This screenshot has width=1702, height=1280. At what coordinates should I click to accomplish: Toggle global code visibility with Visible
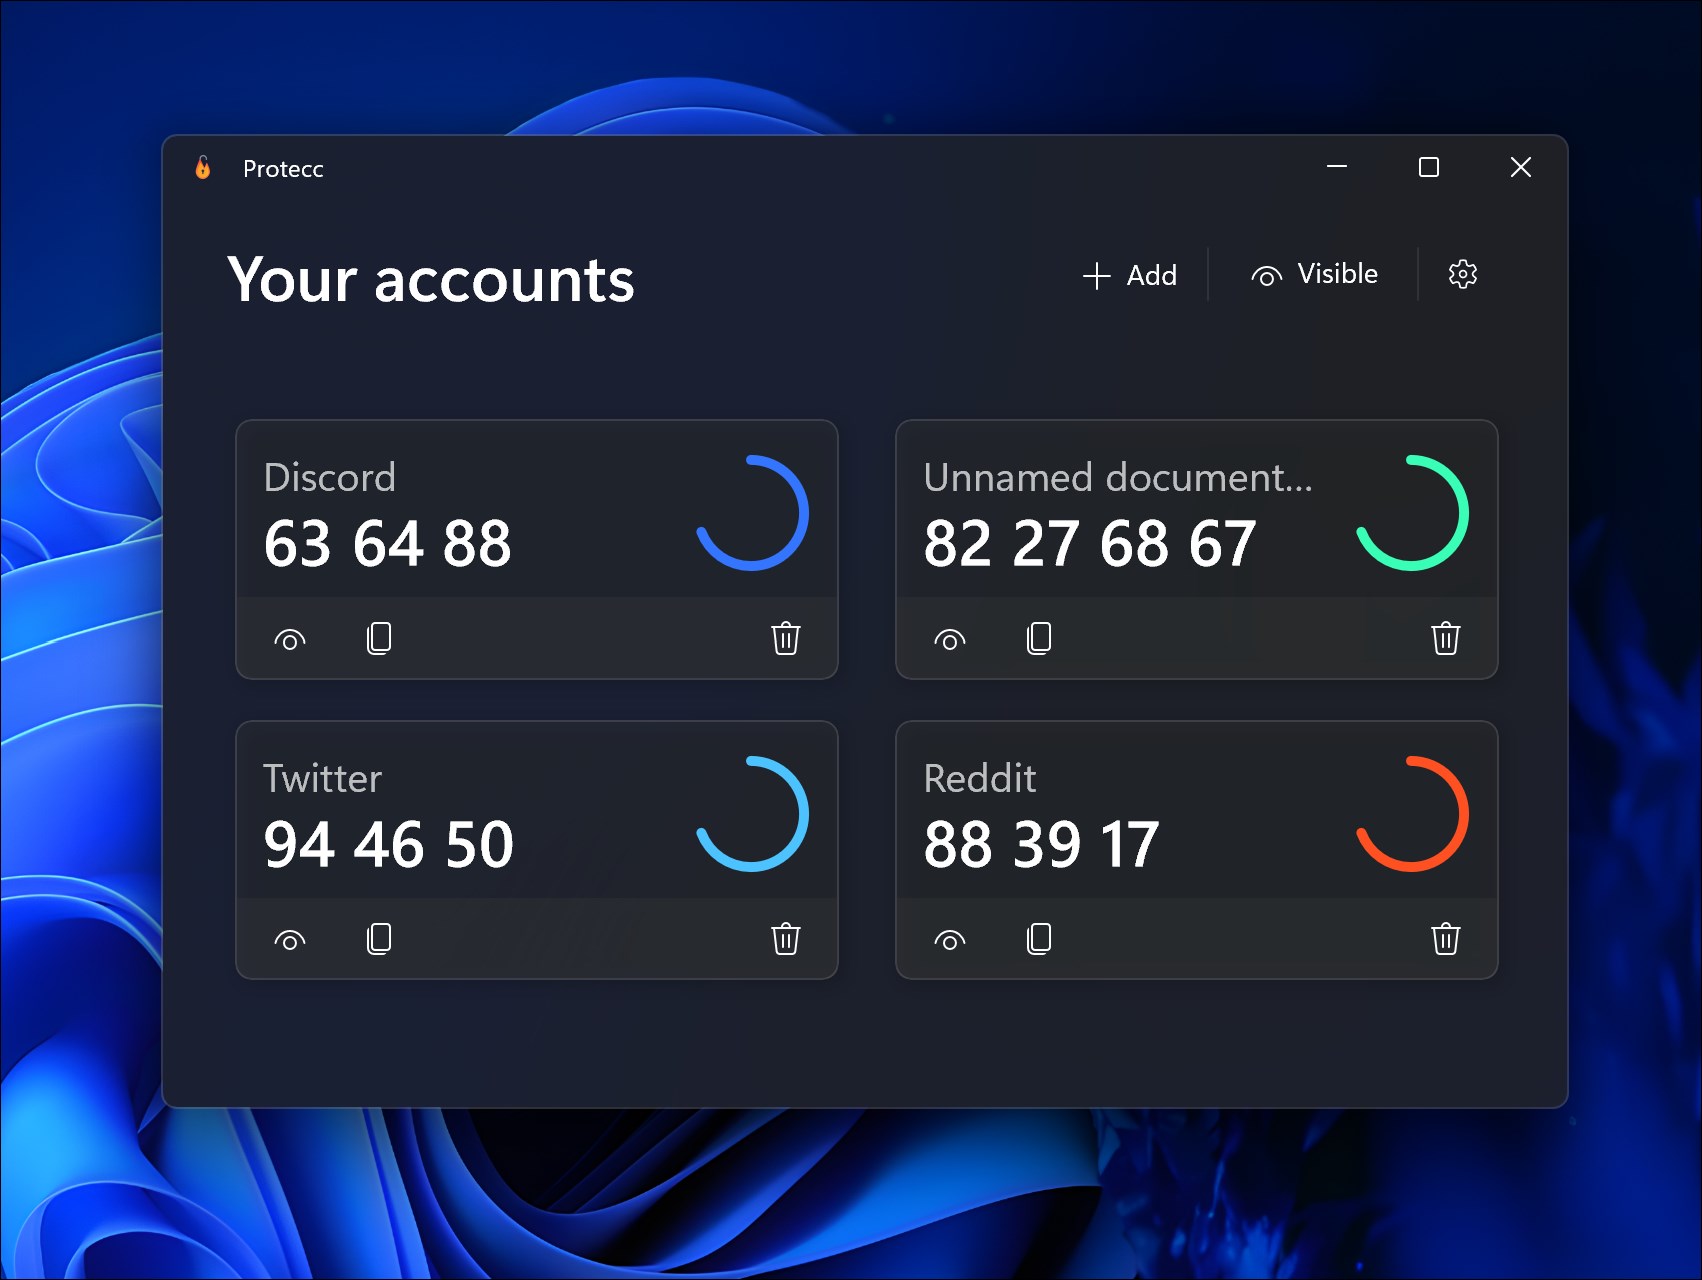point(1315,274)
